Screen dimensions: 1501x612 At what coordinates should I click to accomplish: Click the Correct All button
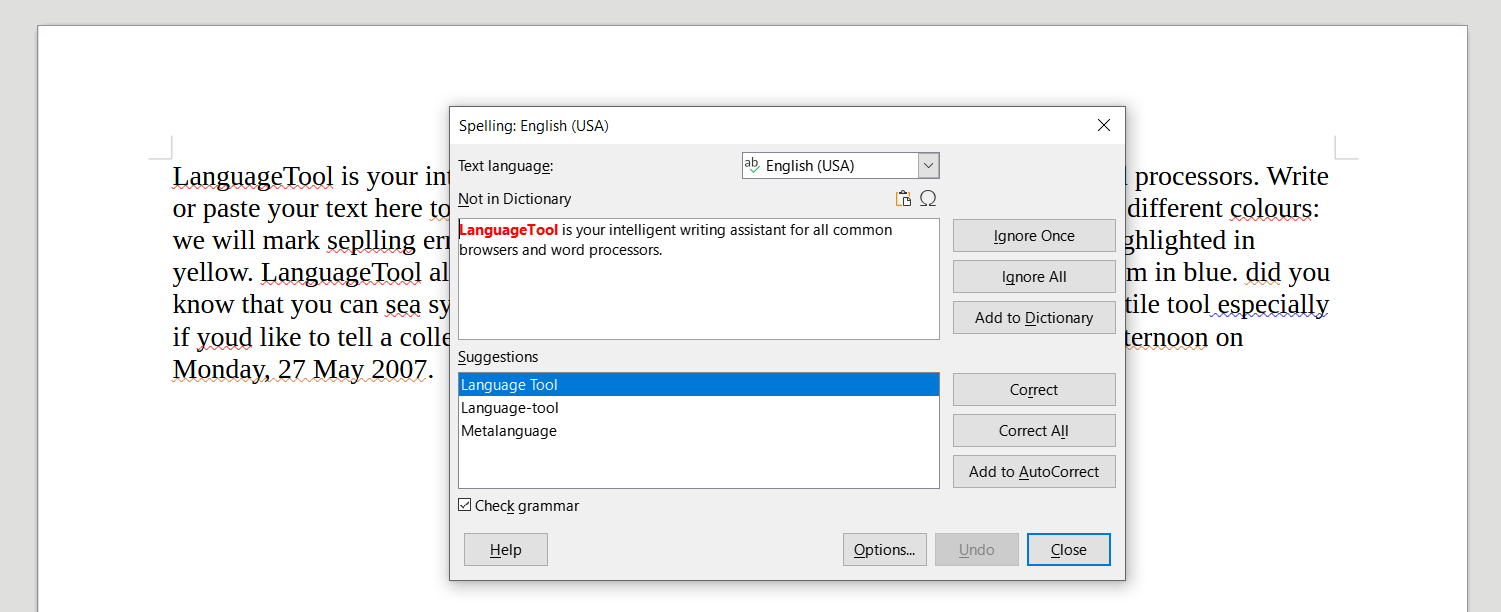pyautogui.click(x=1034, y=431)
